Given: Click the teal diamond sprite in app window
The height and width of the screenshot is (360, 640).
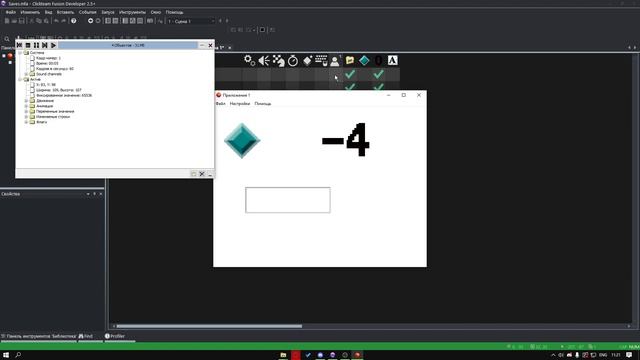Looking at the screenshot, I should [x=242, y=140].
